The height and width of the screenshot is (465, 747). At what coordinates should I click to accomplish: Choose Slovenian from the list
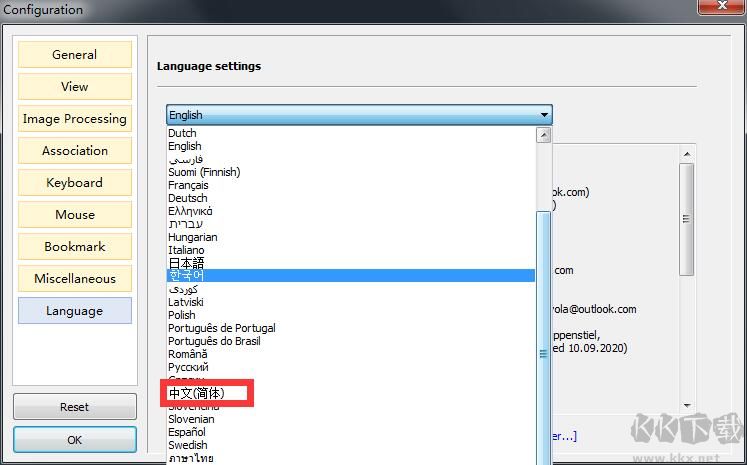[351, 419]
